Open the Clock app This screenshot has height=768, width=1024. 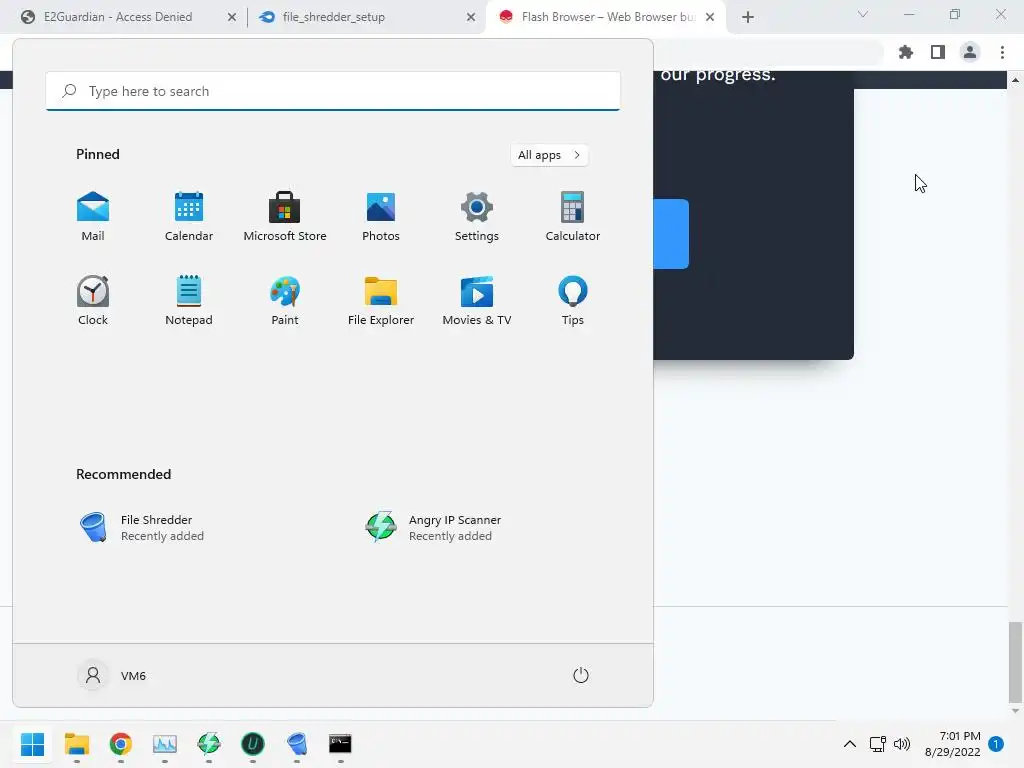click(93, 300)
